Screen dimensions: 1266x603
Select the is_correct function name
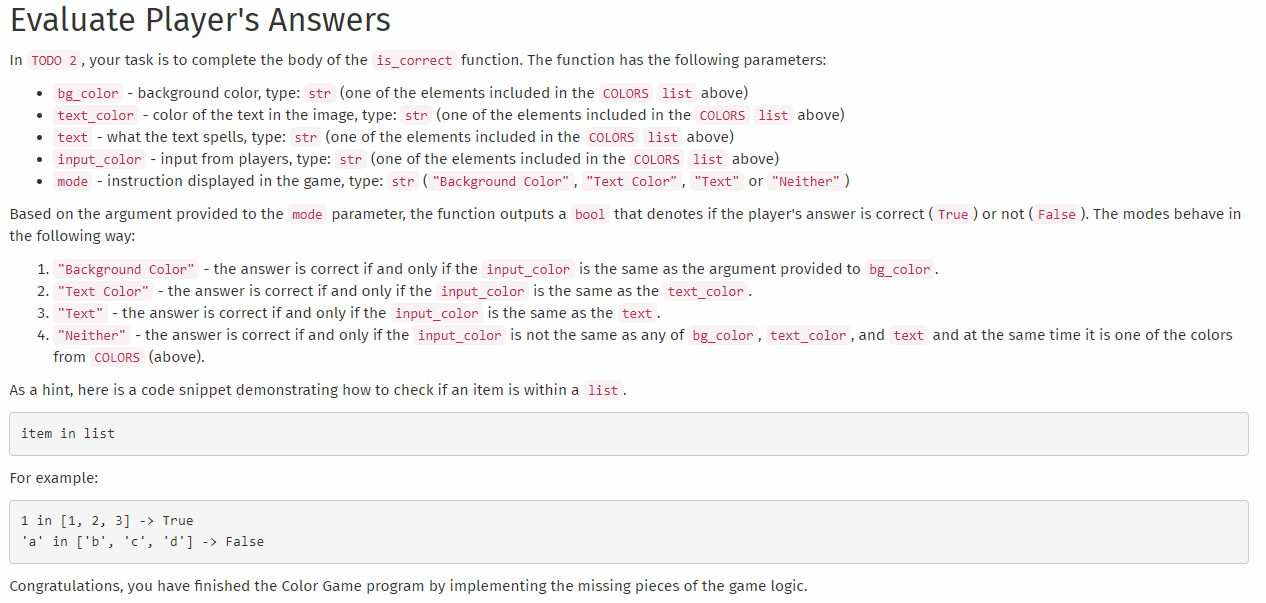tap(414, 60)
